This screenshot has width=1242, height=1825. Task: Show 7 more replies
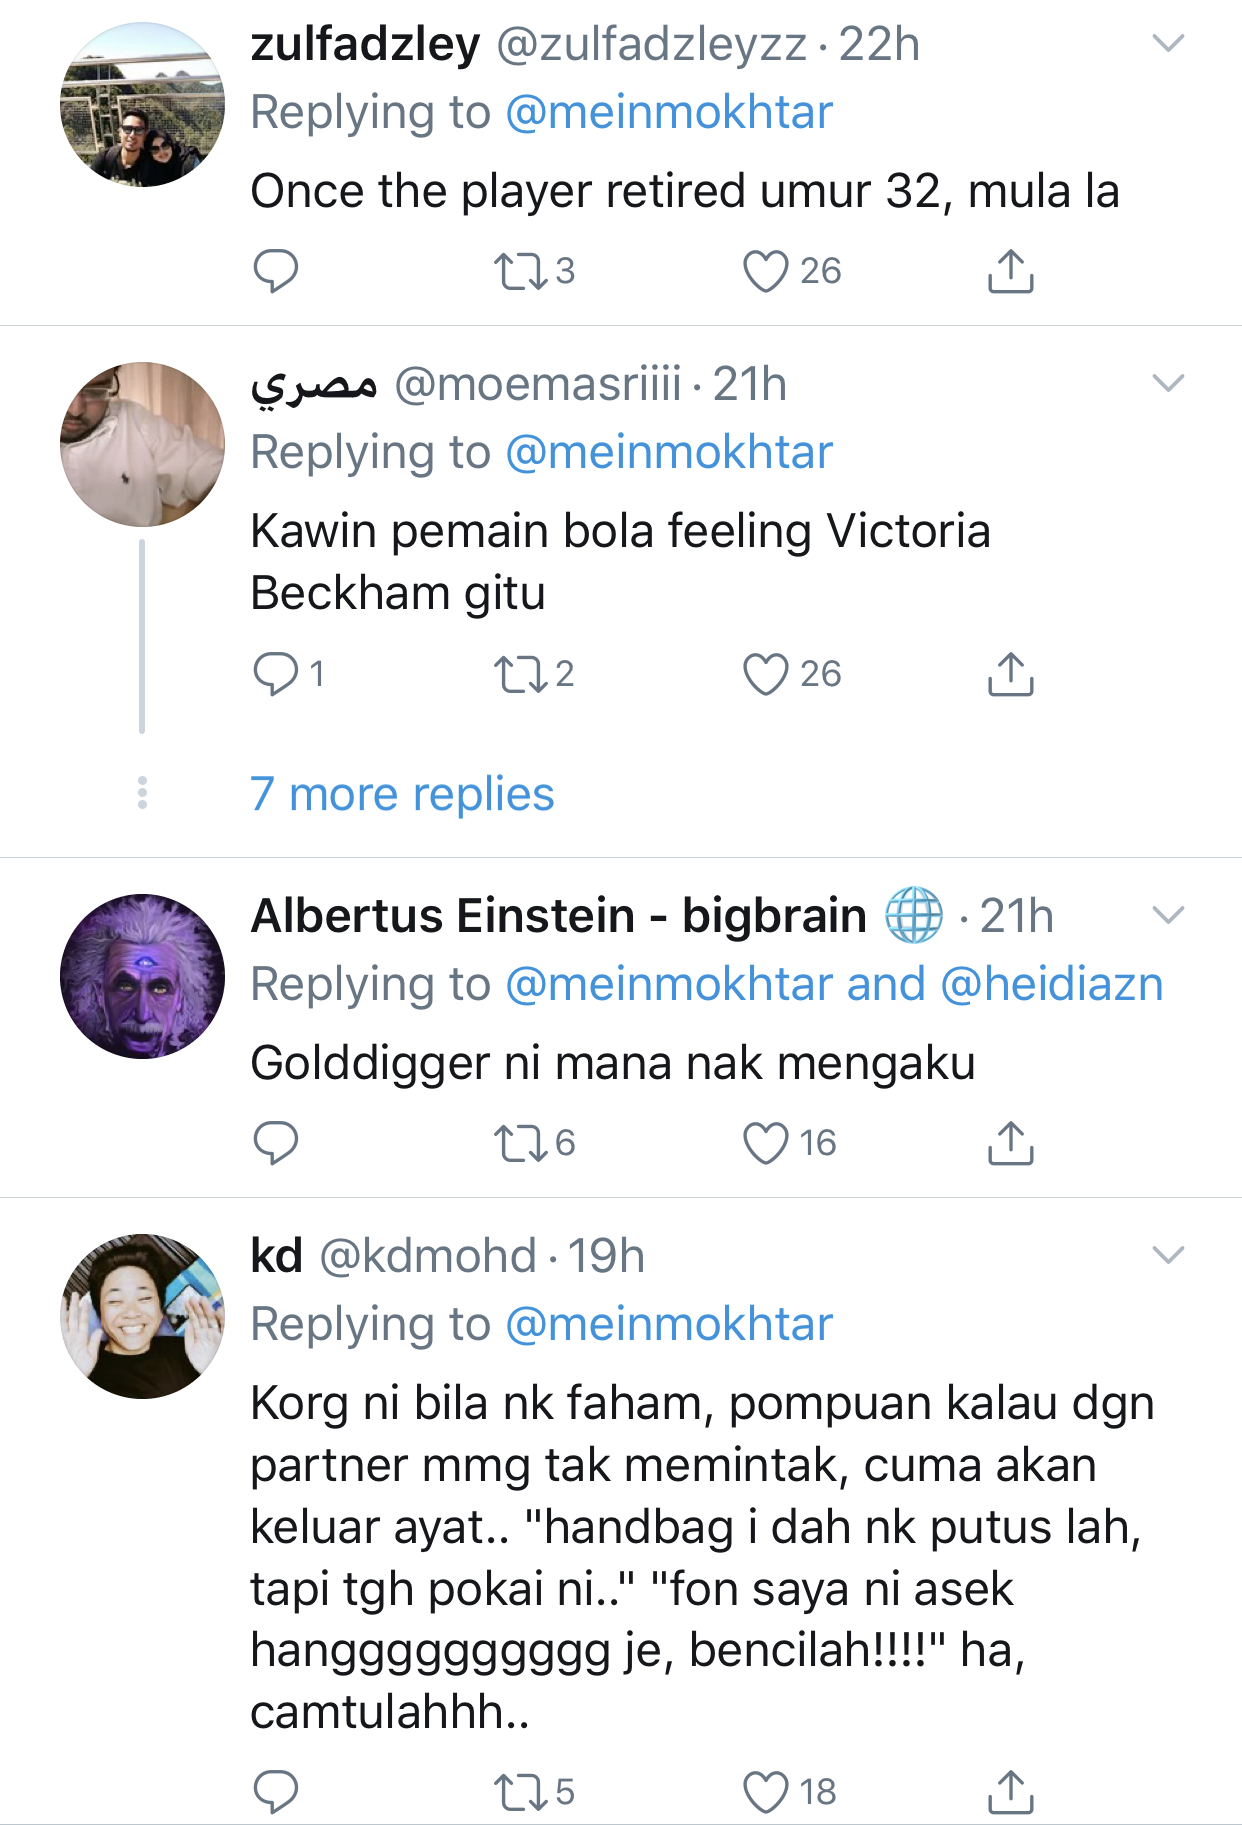click(402, 794)
